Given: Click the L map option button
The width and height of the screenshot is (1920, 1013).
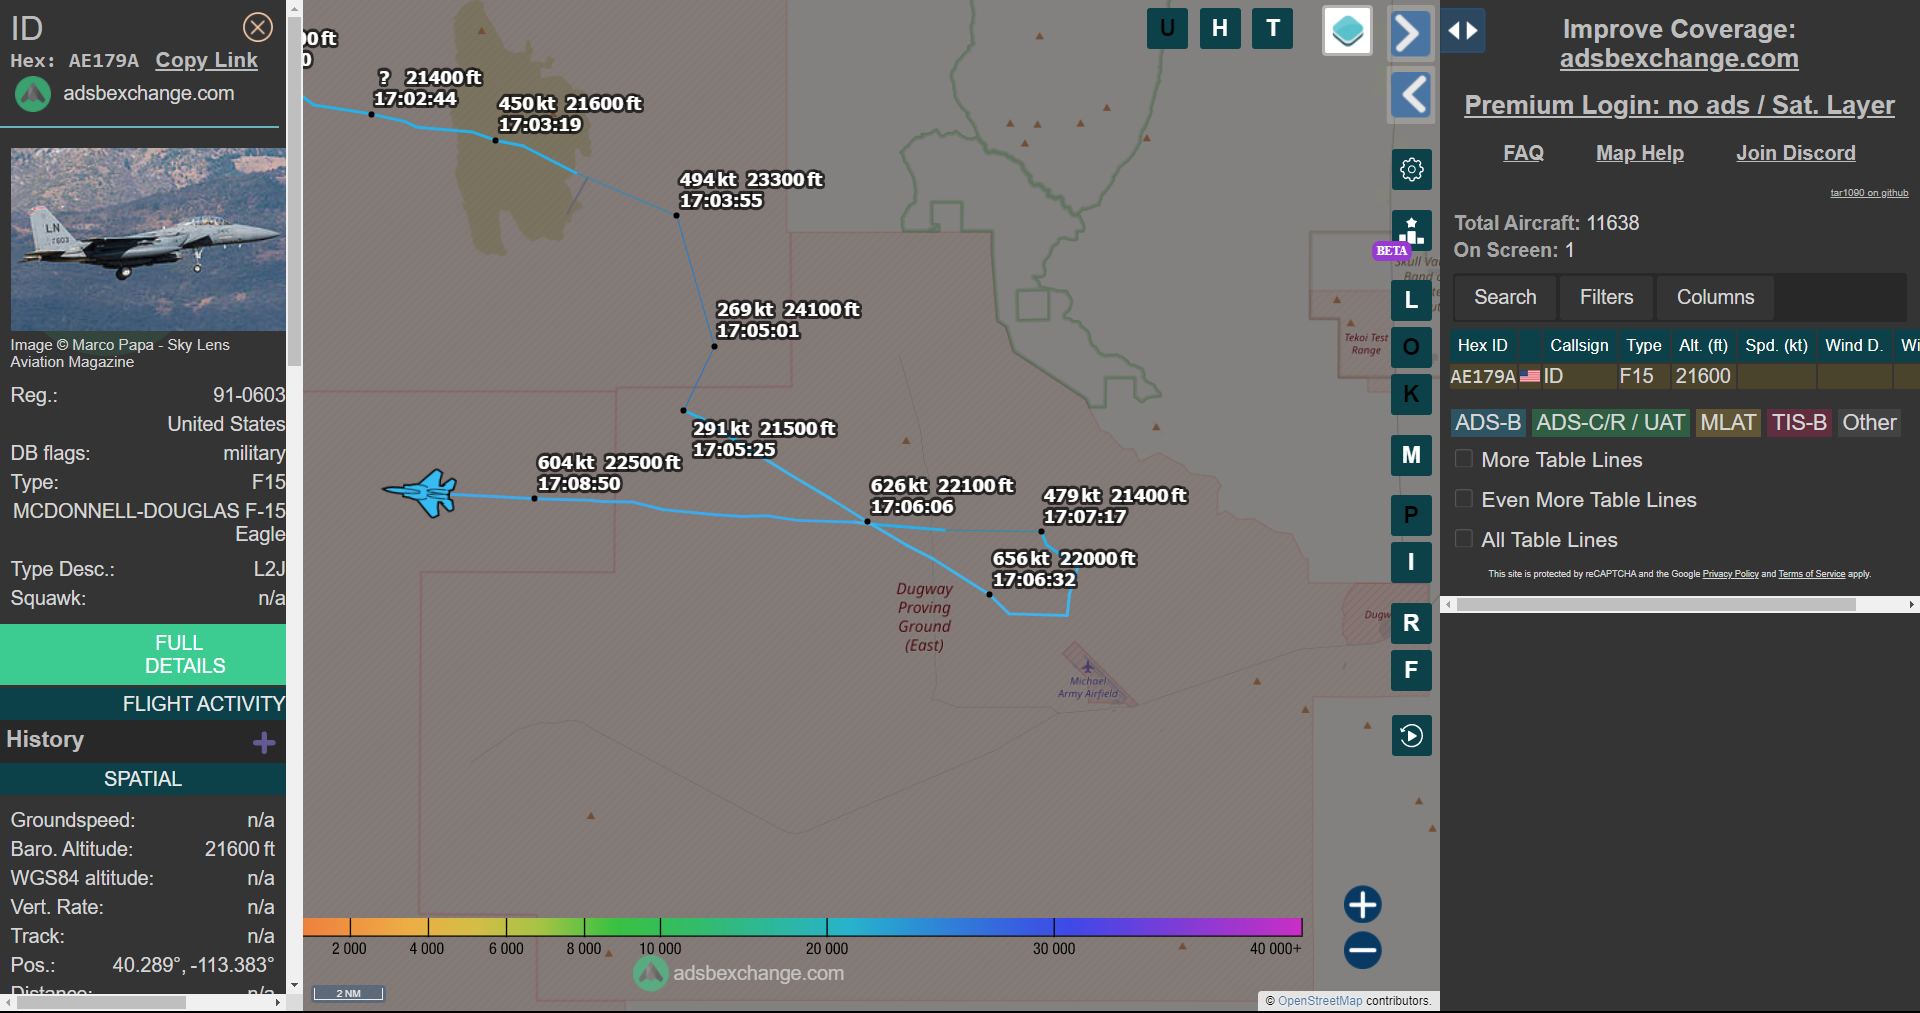Looking at the screenshot, I should pyautogui.click(x=1411, y=299).
